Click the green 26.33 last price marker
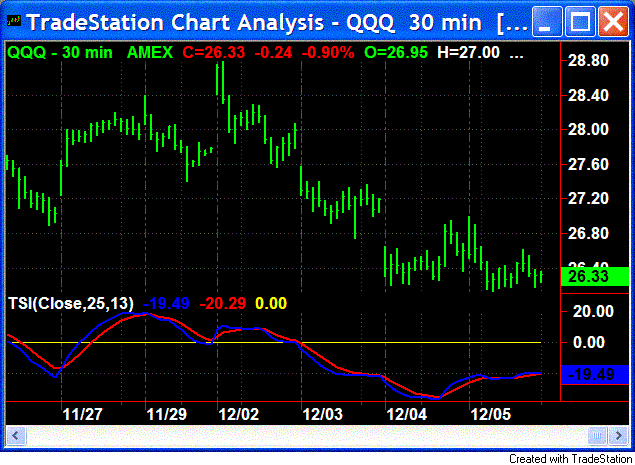Image resolution: width=635 pixels, height=465 pixels. tap(595, 277)
